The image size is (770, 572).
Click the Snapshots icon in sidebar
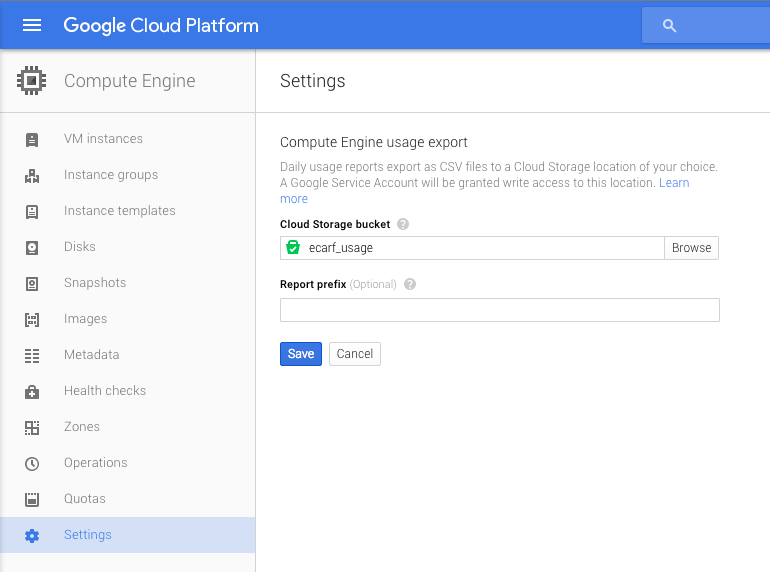[x=32, y=283]
